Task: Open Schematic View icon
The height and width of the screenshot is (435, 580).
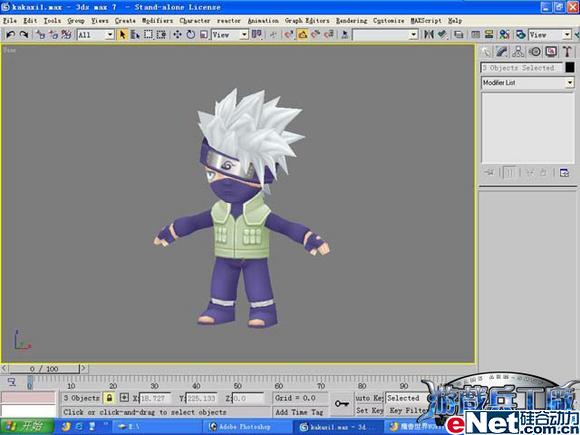Action: (489, 35)
